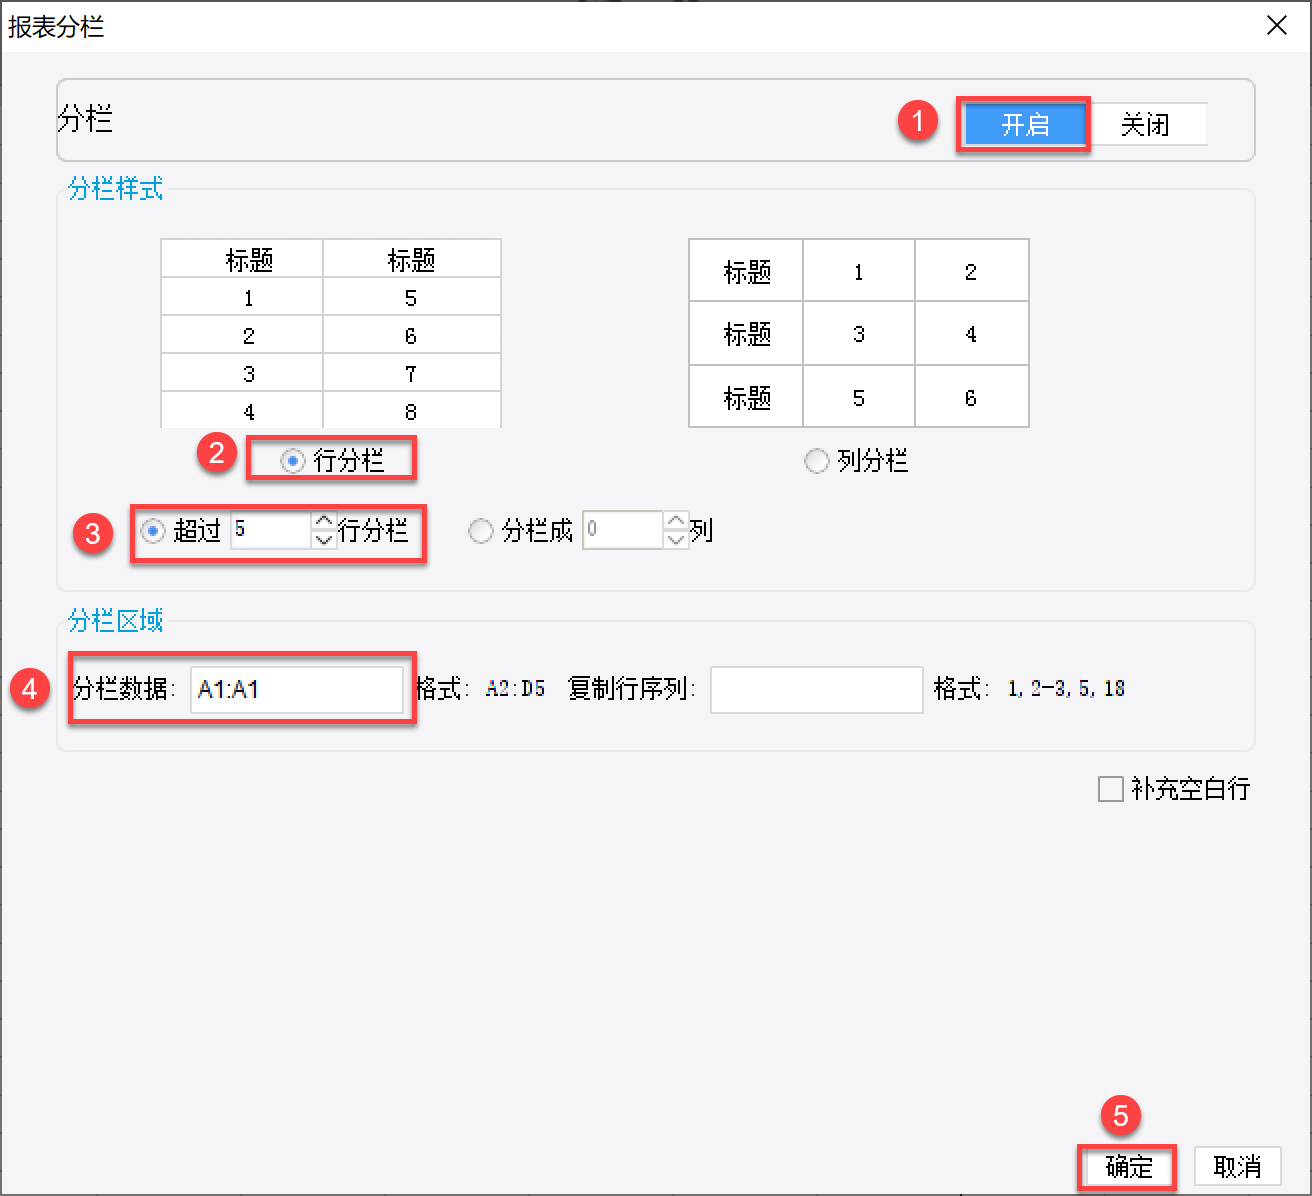The height and width of the screenshot is (1196, 1312).
Task: Click the up arrow of the 分栏成 spinner
Action: (676, 521)
